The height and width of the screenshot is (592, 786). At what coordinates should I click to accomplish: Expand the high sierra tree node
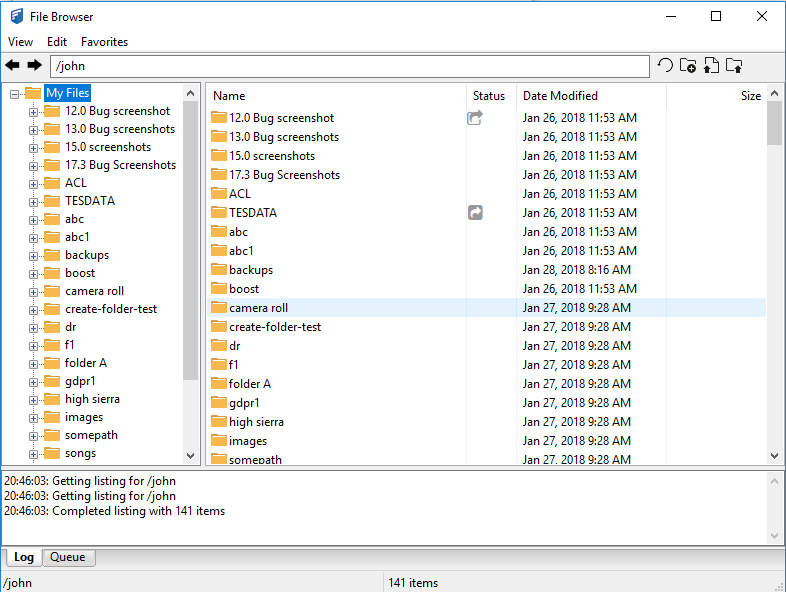point(33,400)
